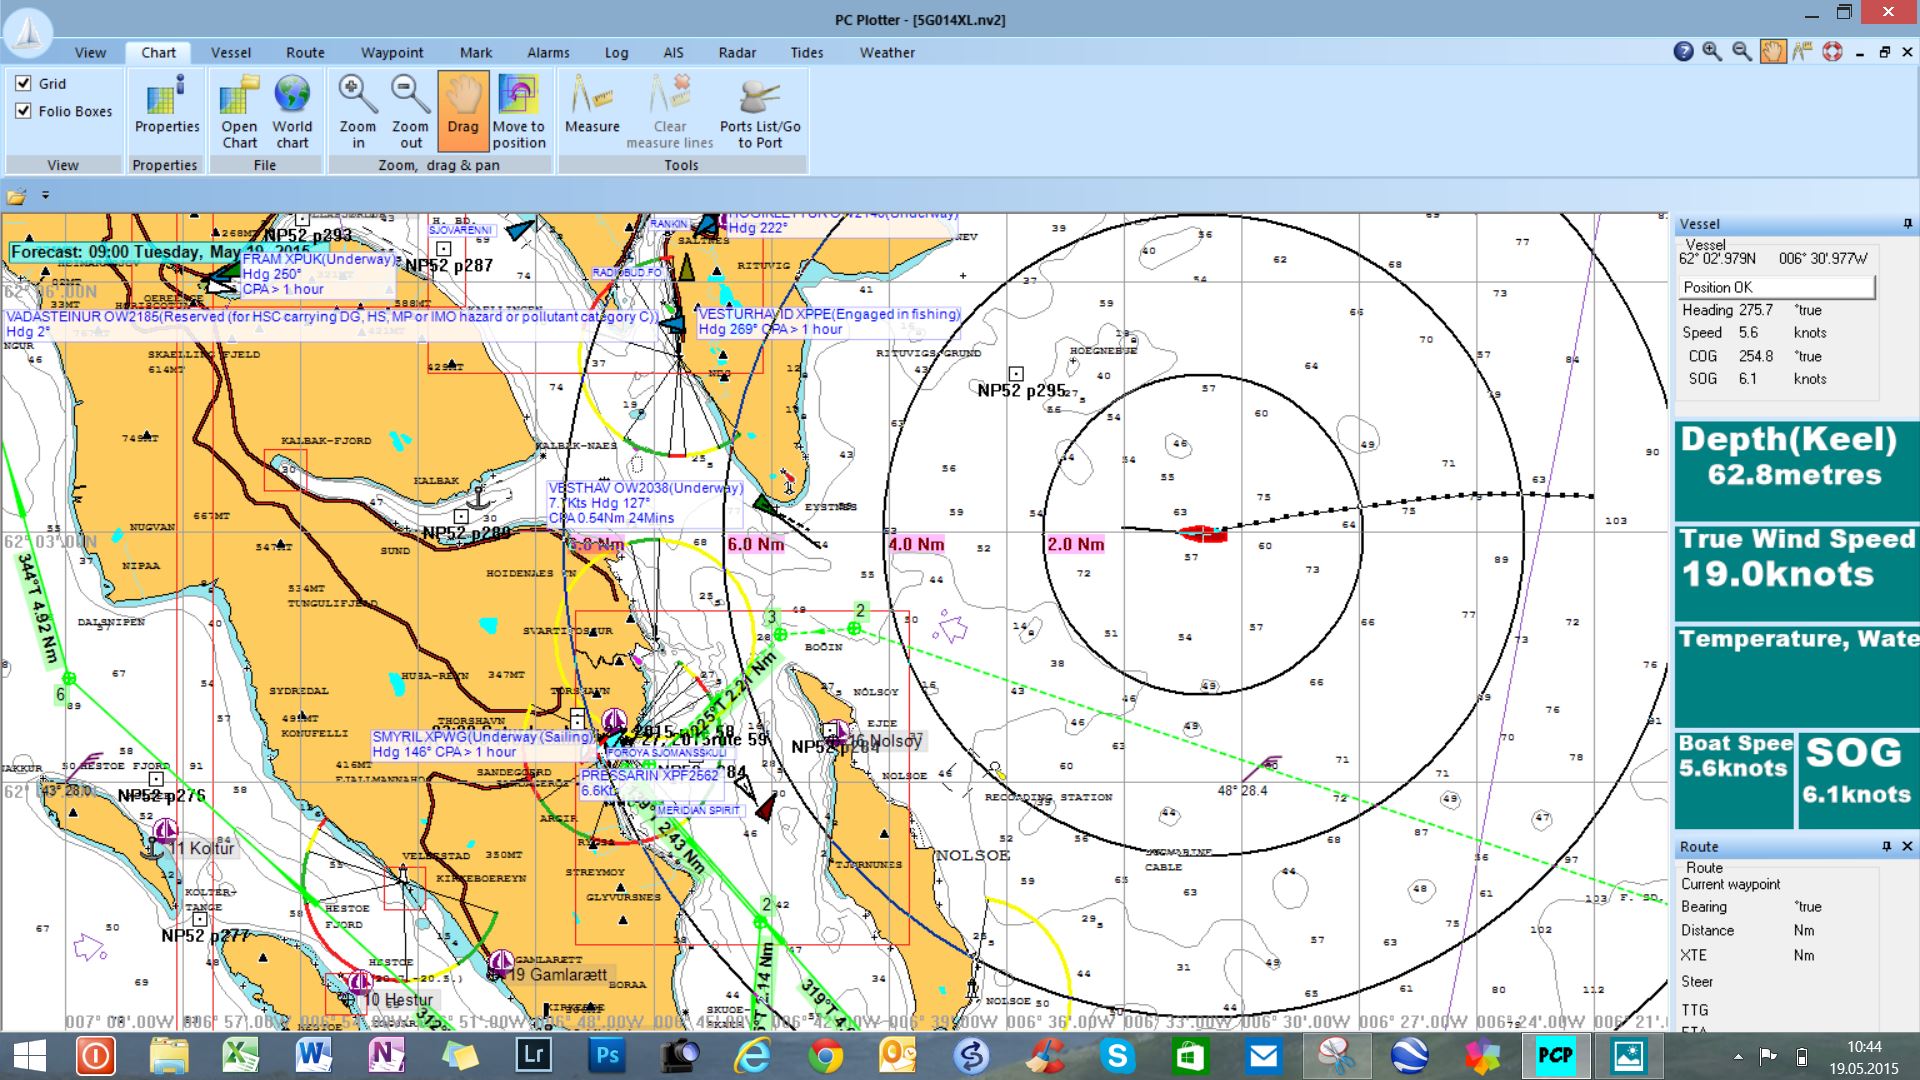Click Clear measure lines button

point(670,111)
